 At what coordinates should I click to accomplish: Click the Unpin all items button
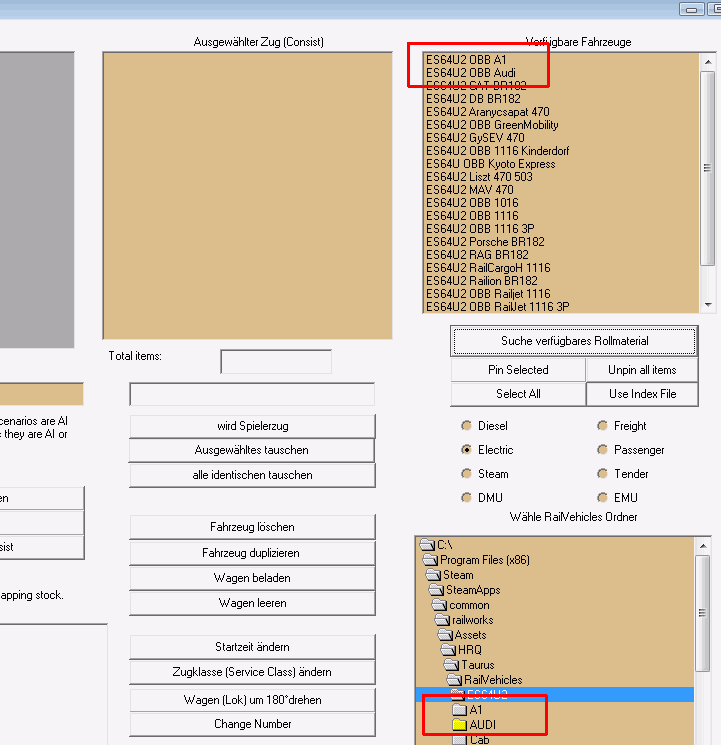point(642,370)
